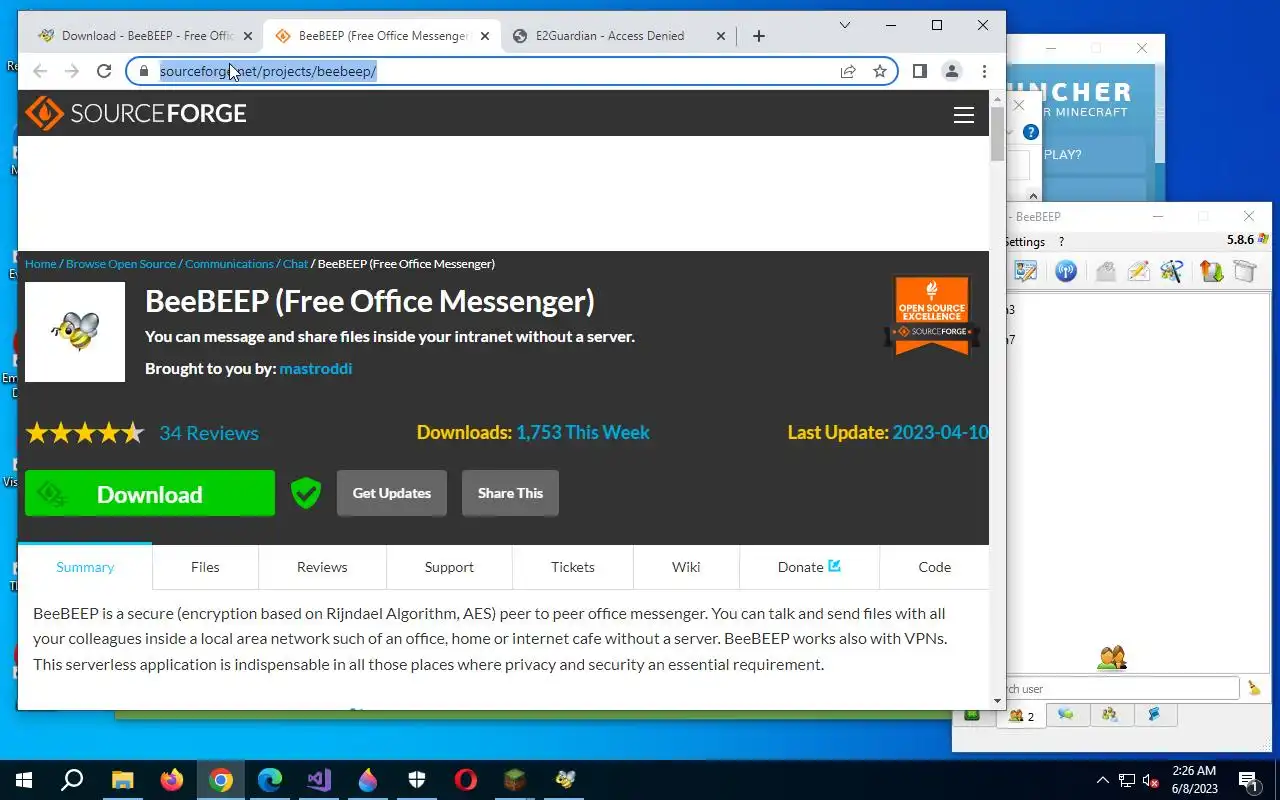1280x800 pixels.
Task: Click the broom clear icon beside search user
Action: point(1254,688)
